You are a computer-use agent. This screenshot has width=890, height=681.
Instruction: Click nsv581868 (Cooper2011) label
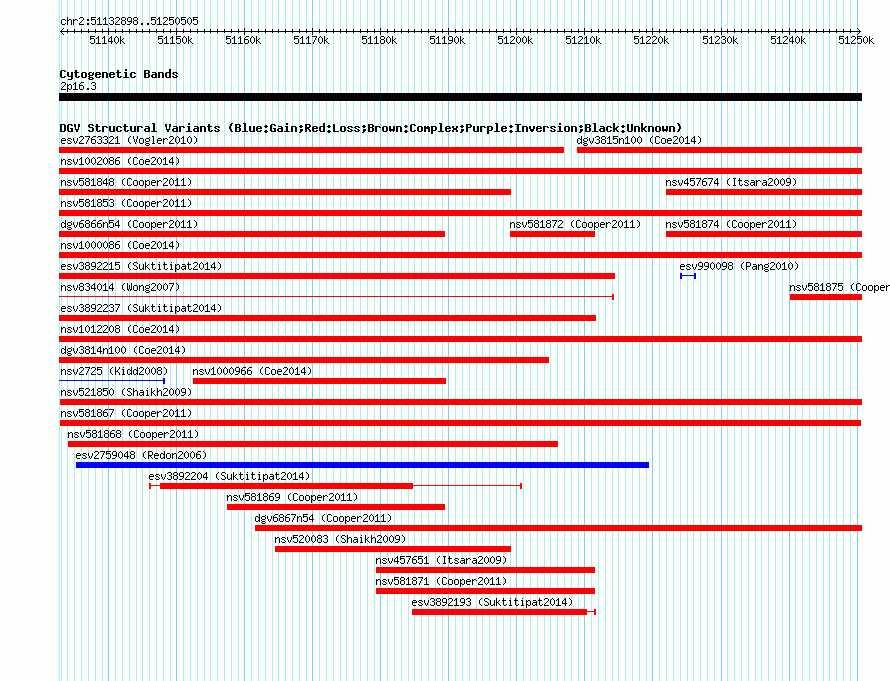(x=133, y=434)
